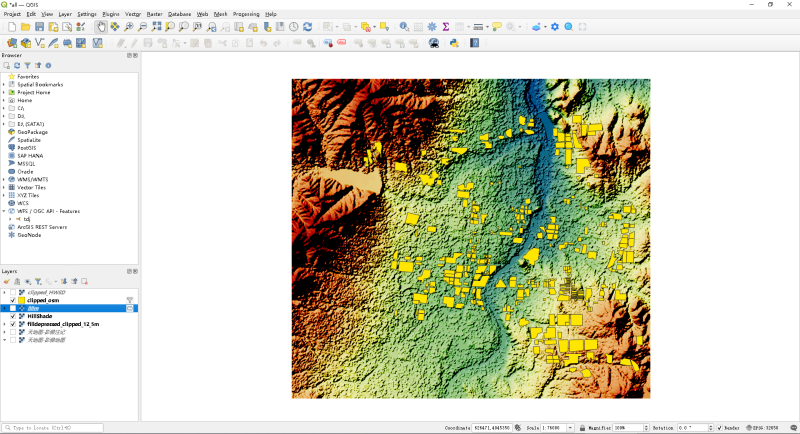Remove layer icon in Layers toolbar
Screen dimensions: 800x434
click(85, 282)
